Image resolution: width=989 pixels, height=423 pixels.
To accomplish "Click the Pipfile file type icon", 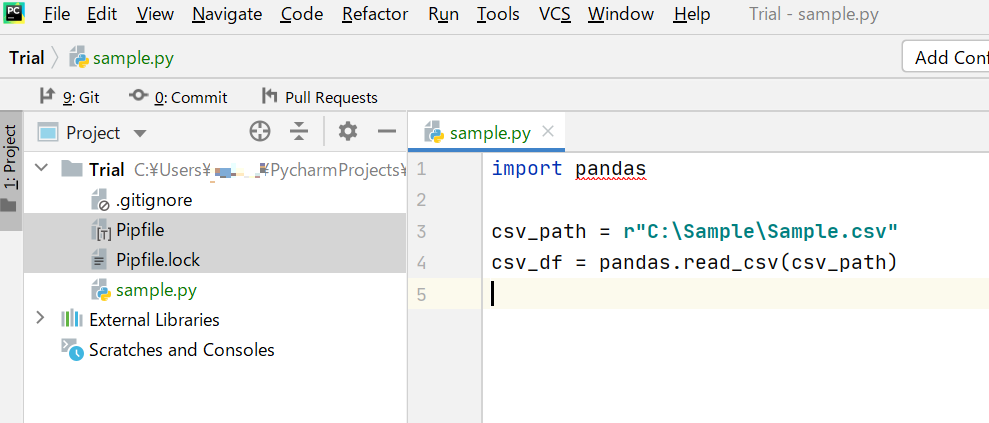I will 101,231.
